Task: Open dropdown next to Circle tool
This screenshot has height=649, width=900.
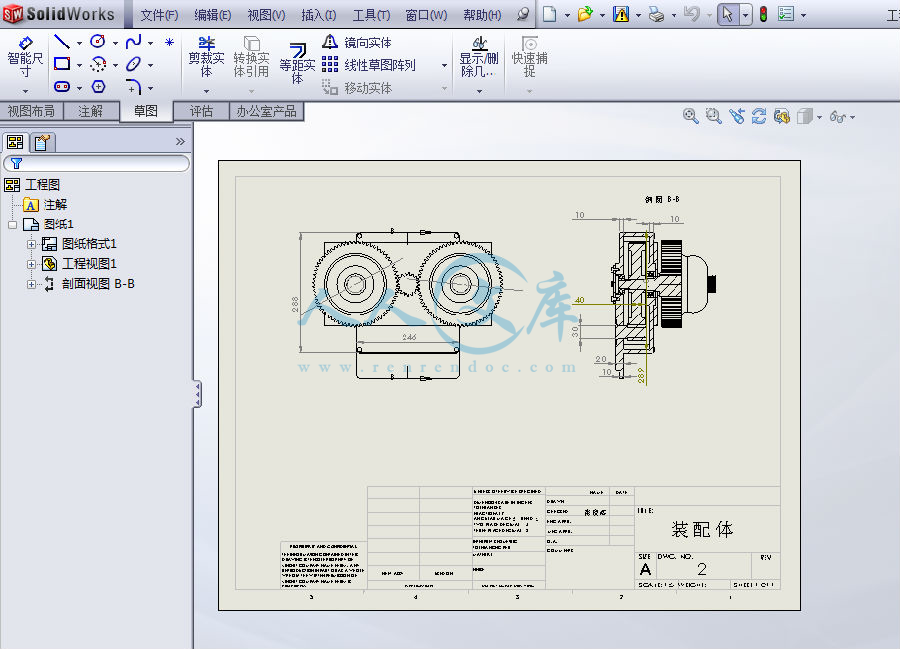Action: coord(115,42)
